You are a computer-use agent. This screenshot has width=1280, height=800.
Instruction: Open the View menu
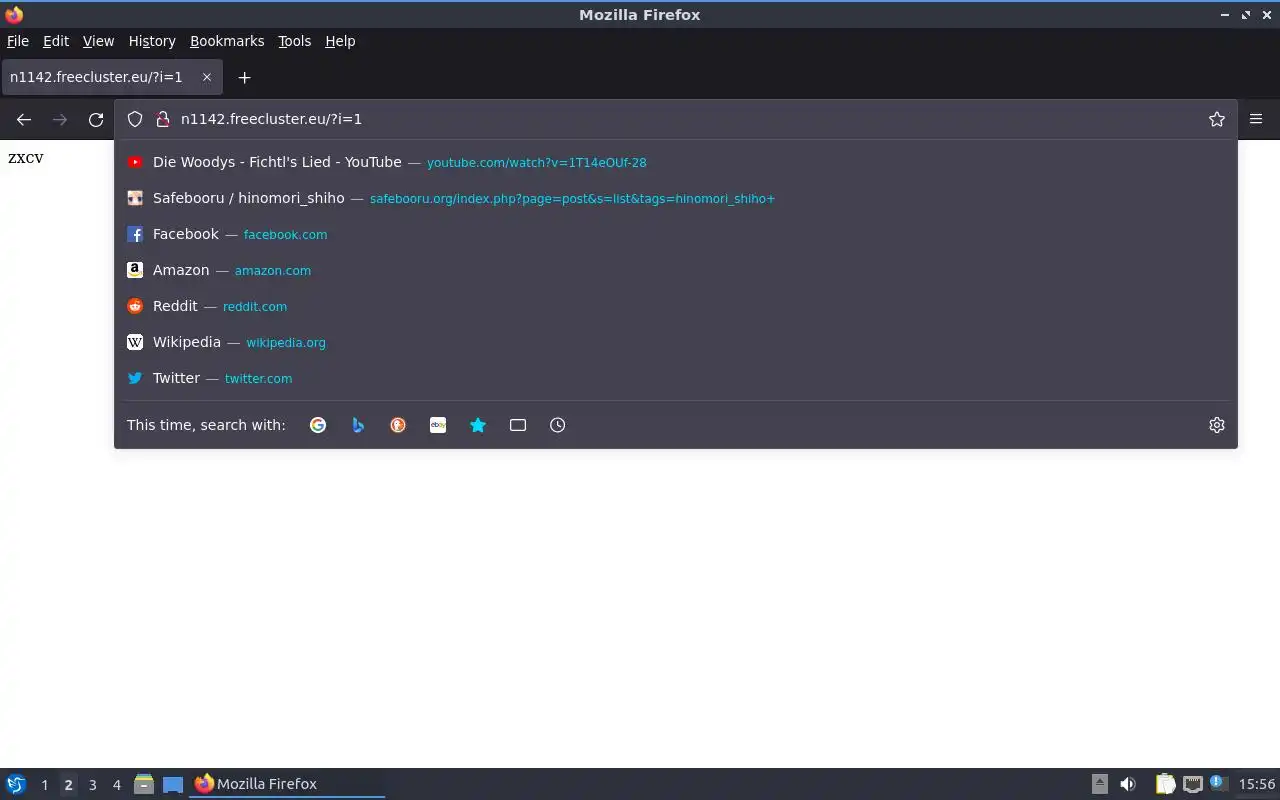(x=98, y=41)
